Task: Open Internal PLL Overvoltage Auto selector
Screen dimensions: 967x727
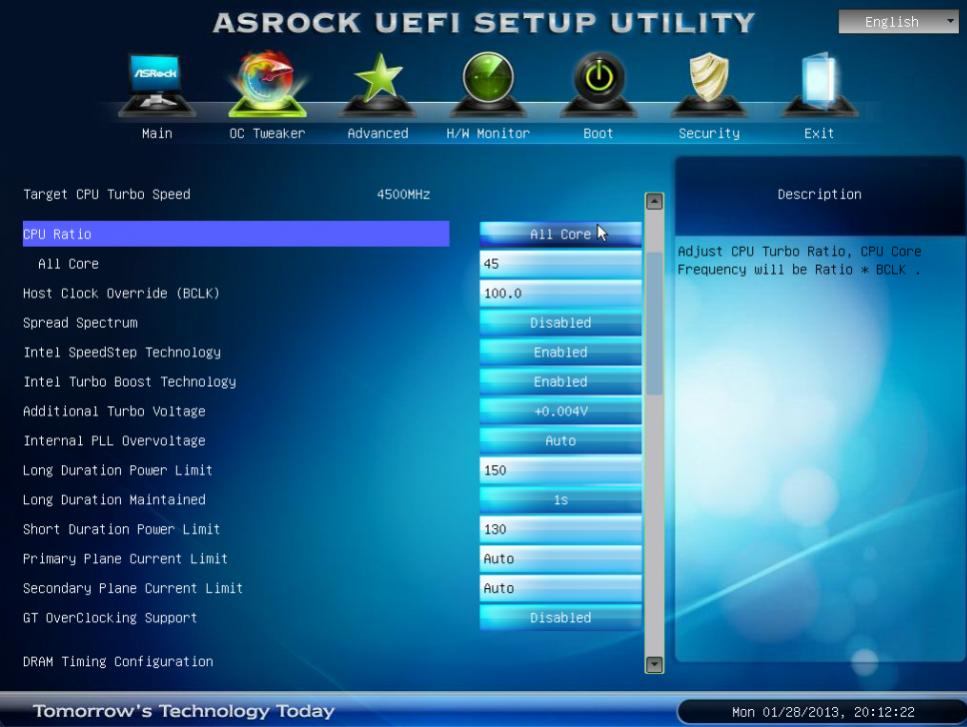Action: (561, 441)
